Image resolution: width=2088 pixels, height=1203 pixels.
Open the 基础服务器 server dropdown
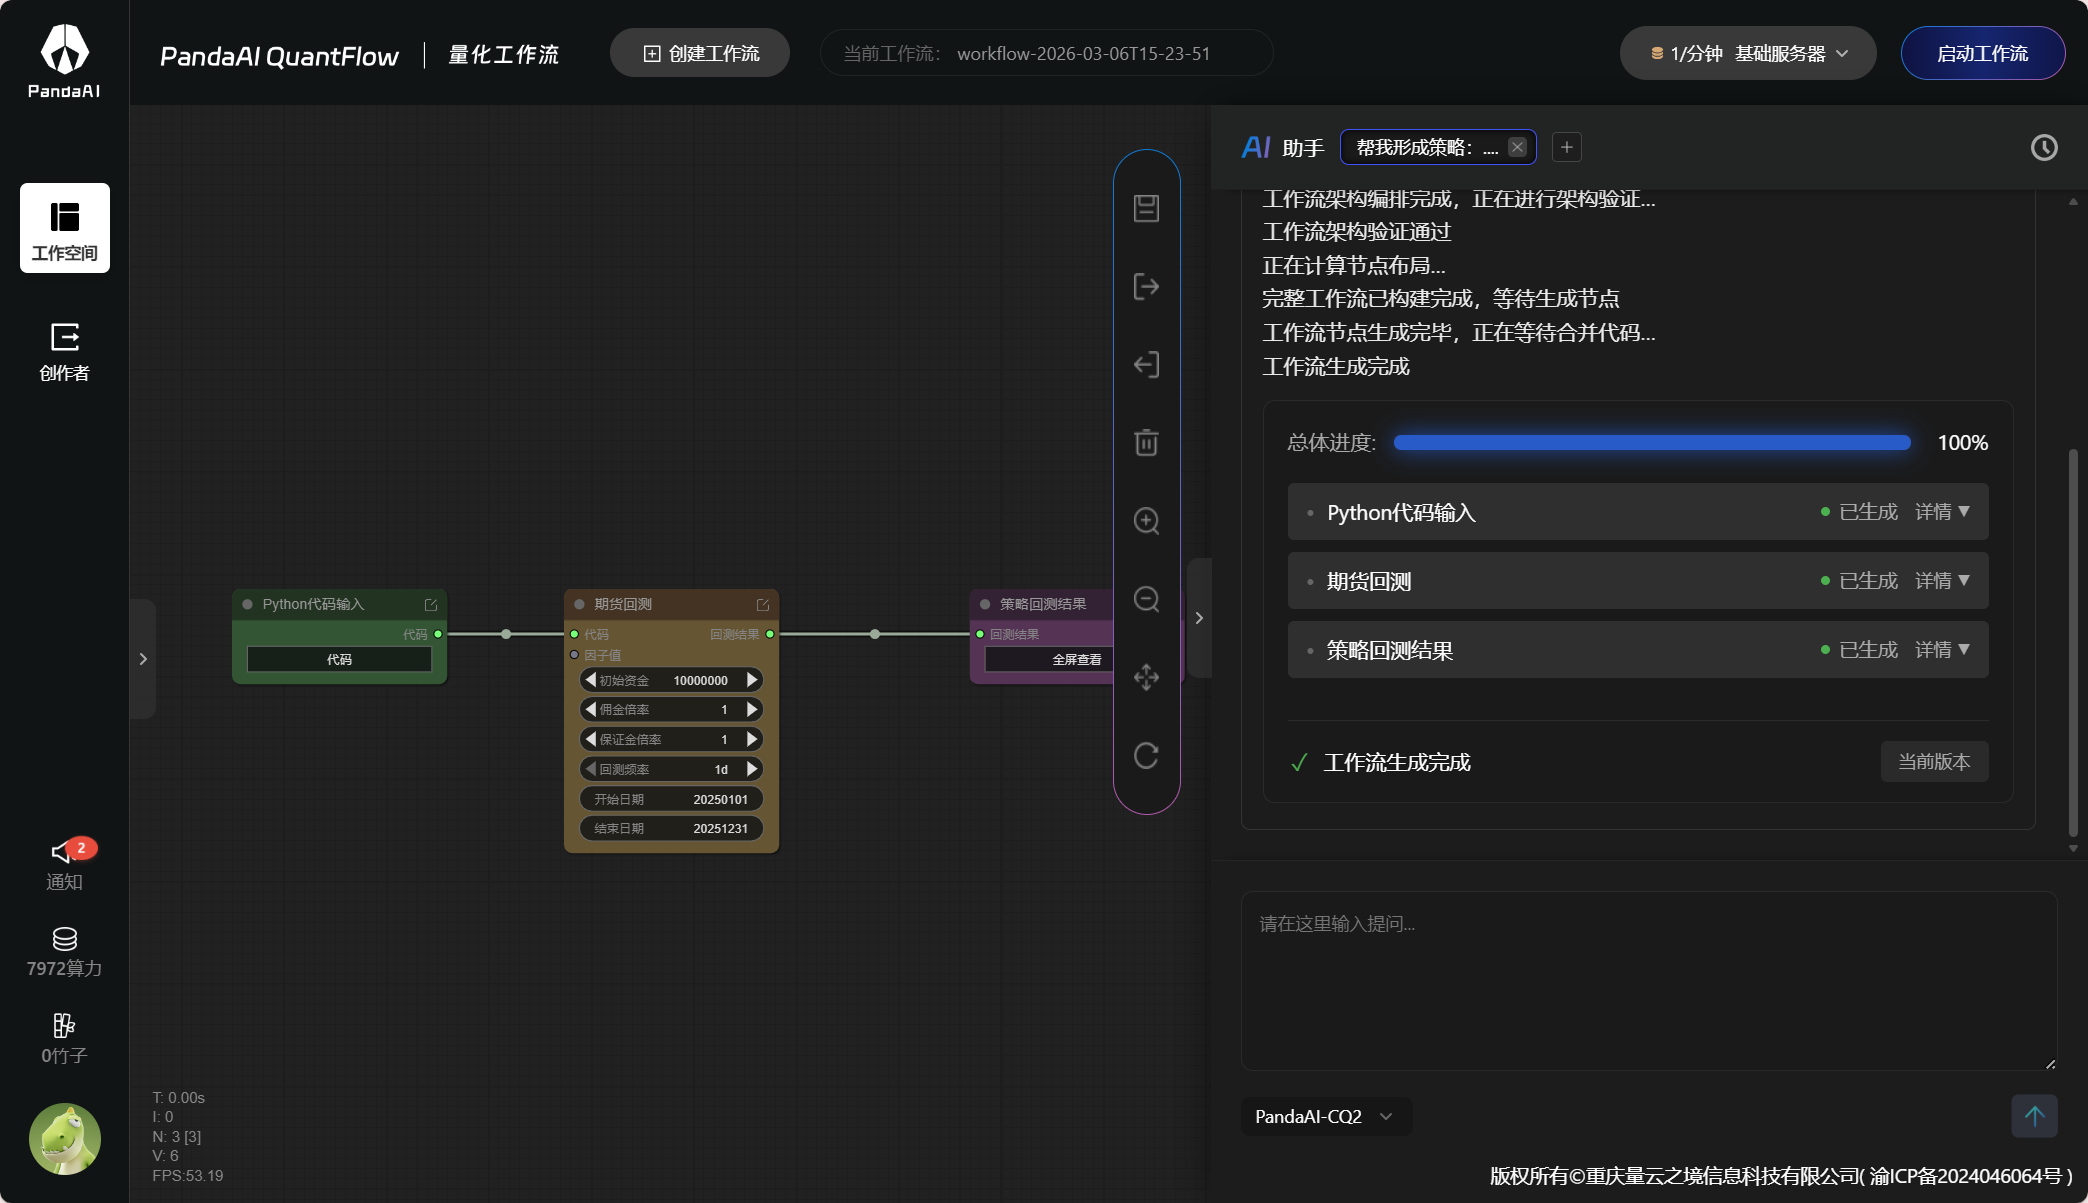pos(1748,54)
